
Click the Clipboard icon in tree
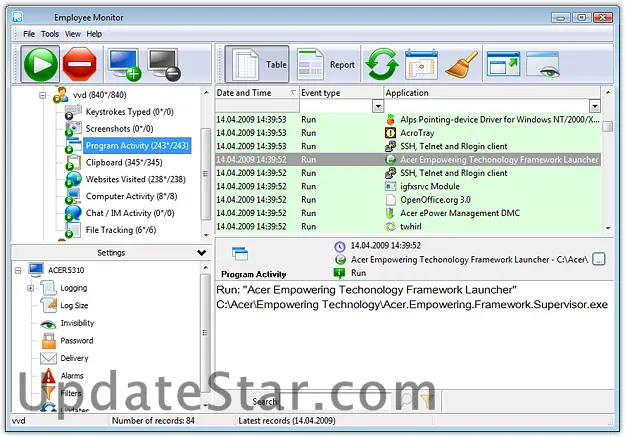pyautogui.click(x=73, y=162)
